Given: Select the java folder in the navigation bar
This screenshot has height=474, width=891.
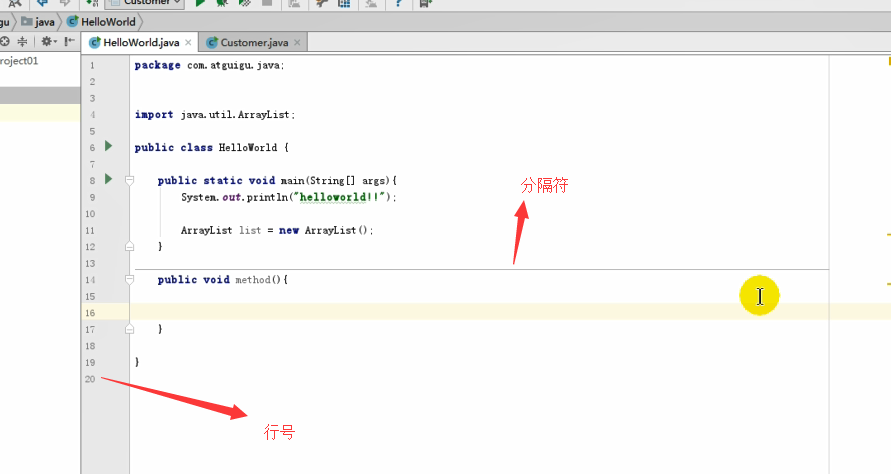Looking at the screenshot, I should point(38,22).
